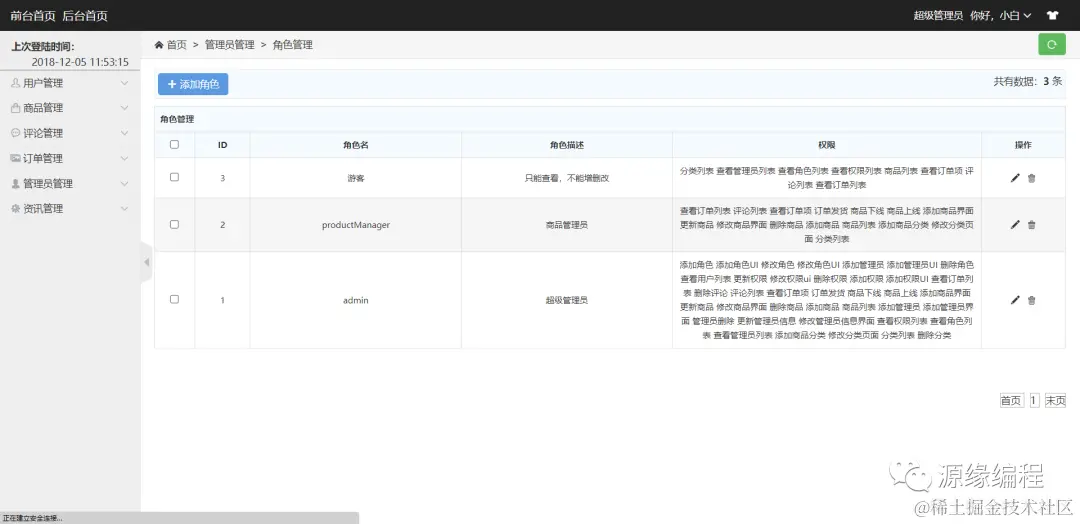Screen dimensions: 1080x524
Task: Click the 添加角色 button
Action: click(x=193, y=84)
